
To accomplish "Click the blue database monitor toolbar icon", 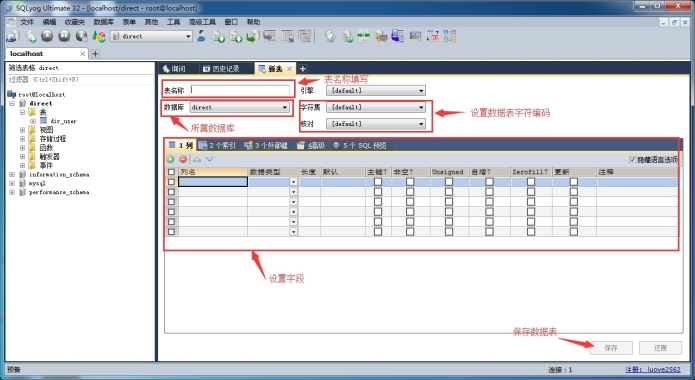I will (x=398, y=36).
